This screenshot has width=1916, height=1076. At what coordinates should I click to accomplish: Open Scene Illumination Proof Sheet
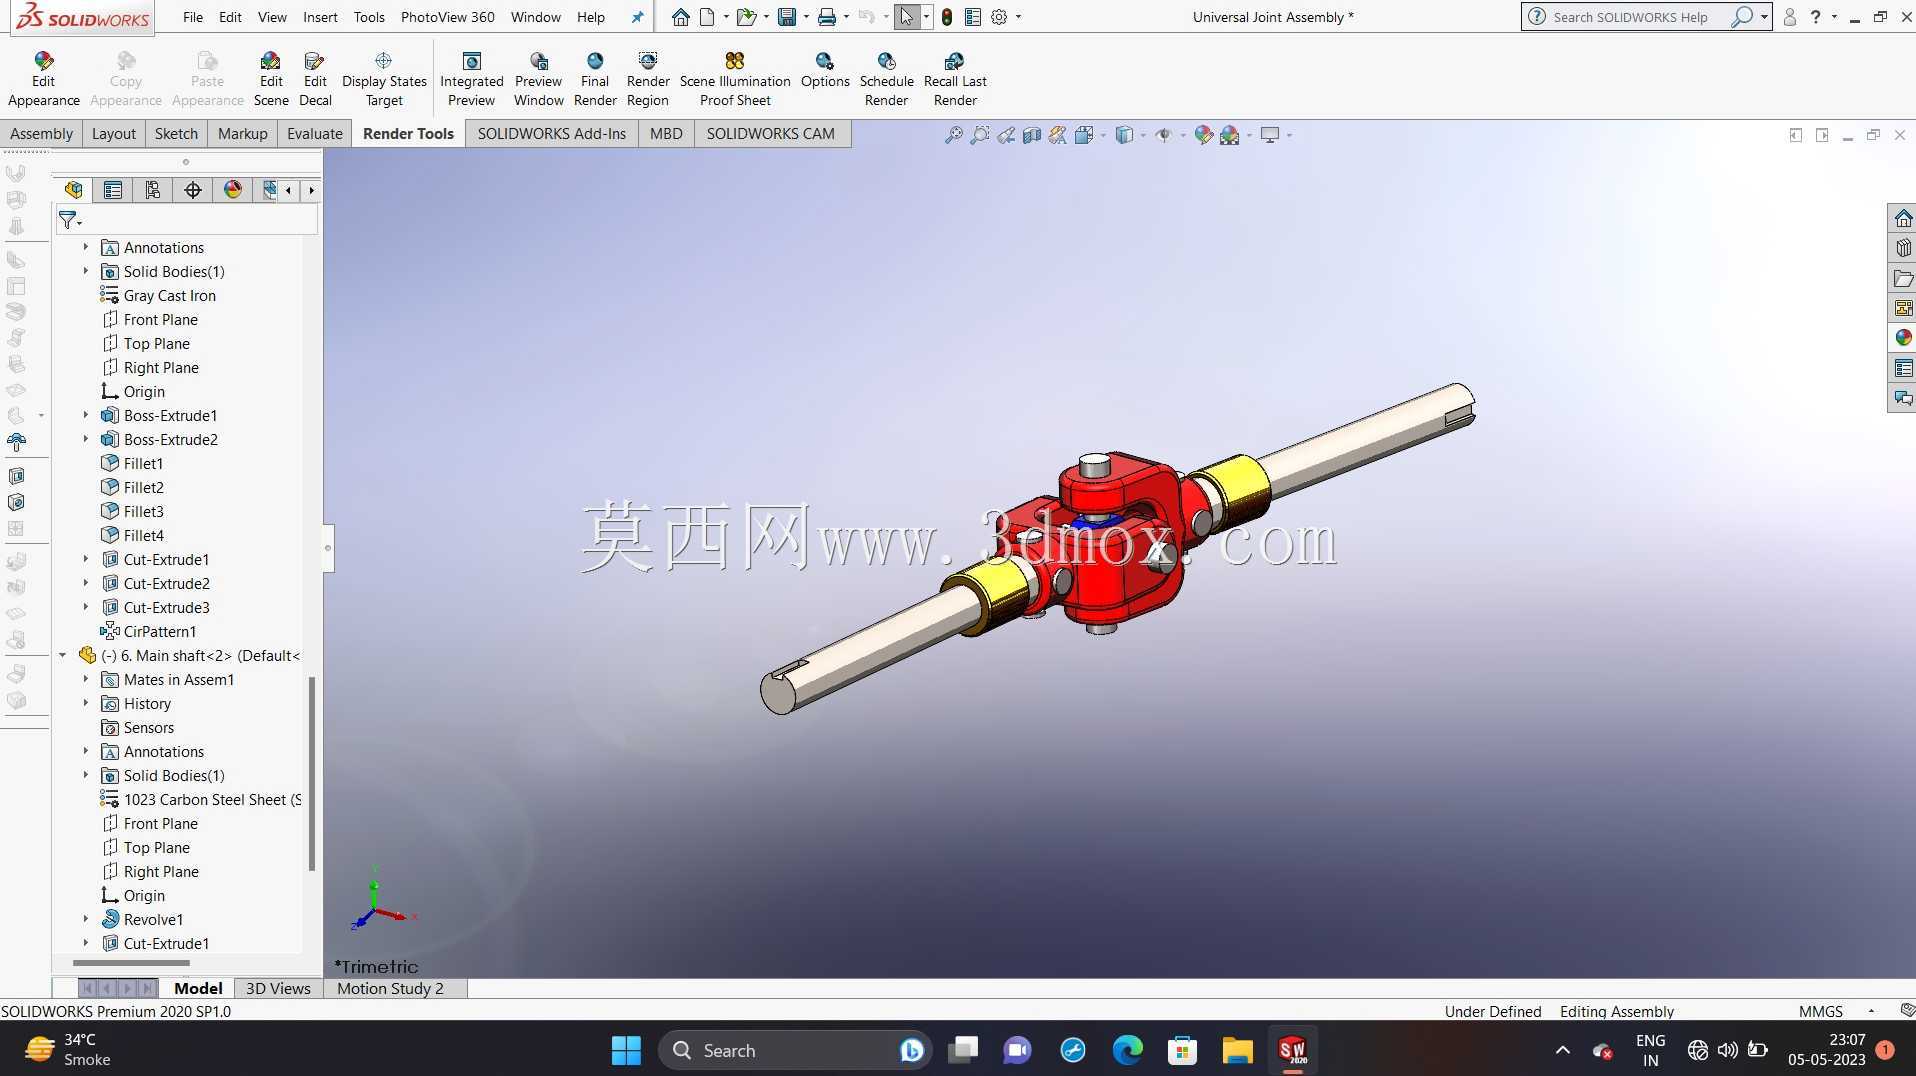coord(735,79)
